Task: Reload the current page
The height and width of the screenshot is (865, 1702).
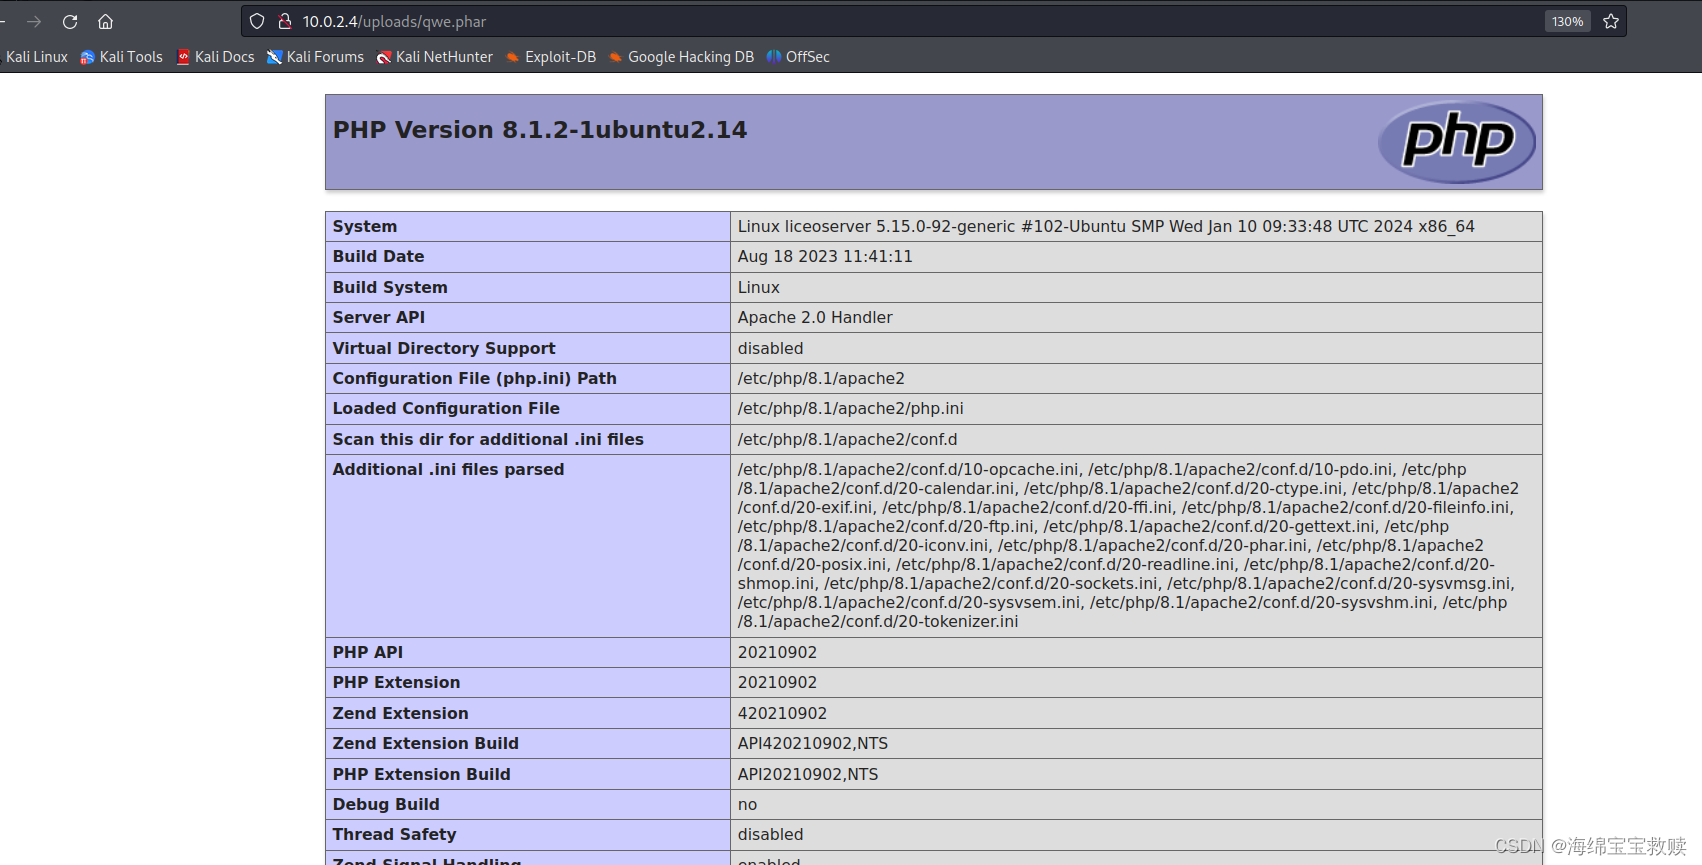Action: (x=70, y=21)
